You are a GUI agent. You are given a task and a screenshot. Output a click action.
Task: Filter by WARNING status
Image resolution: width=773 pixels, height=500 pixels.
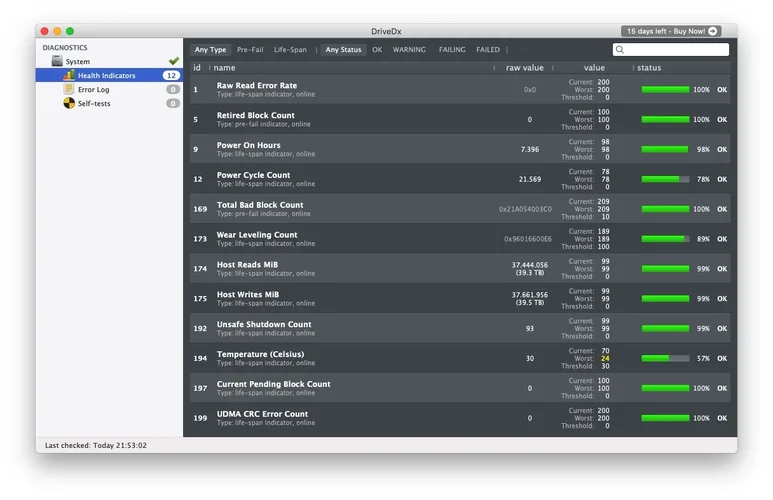coord(408,50)
